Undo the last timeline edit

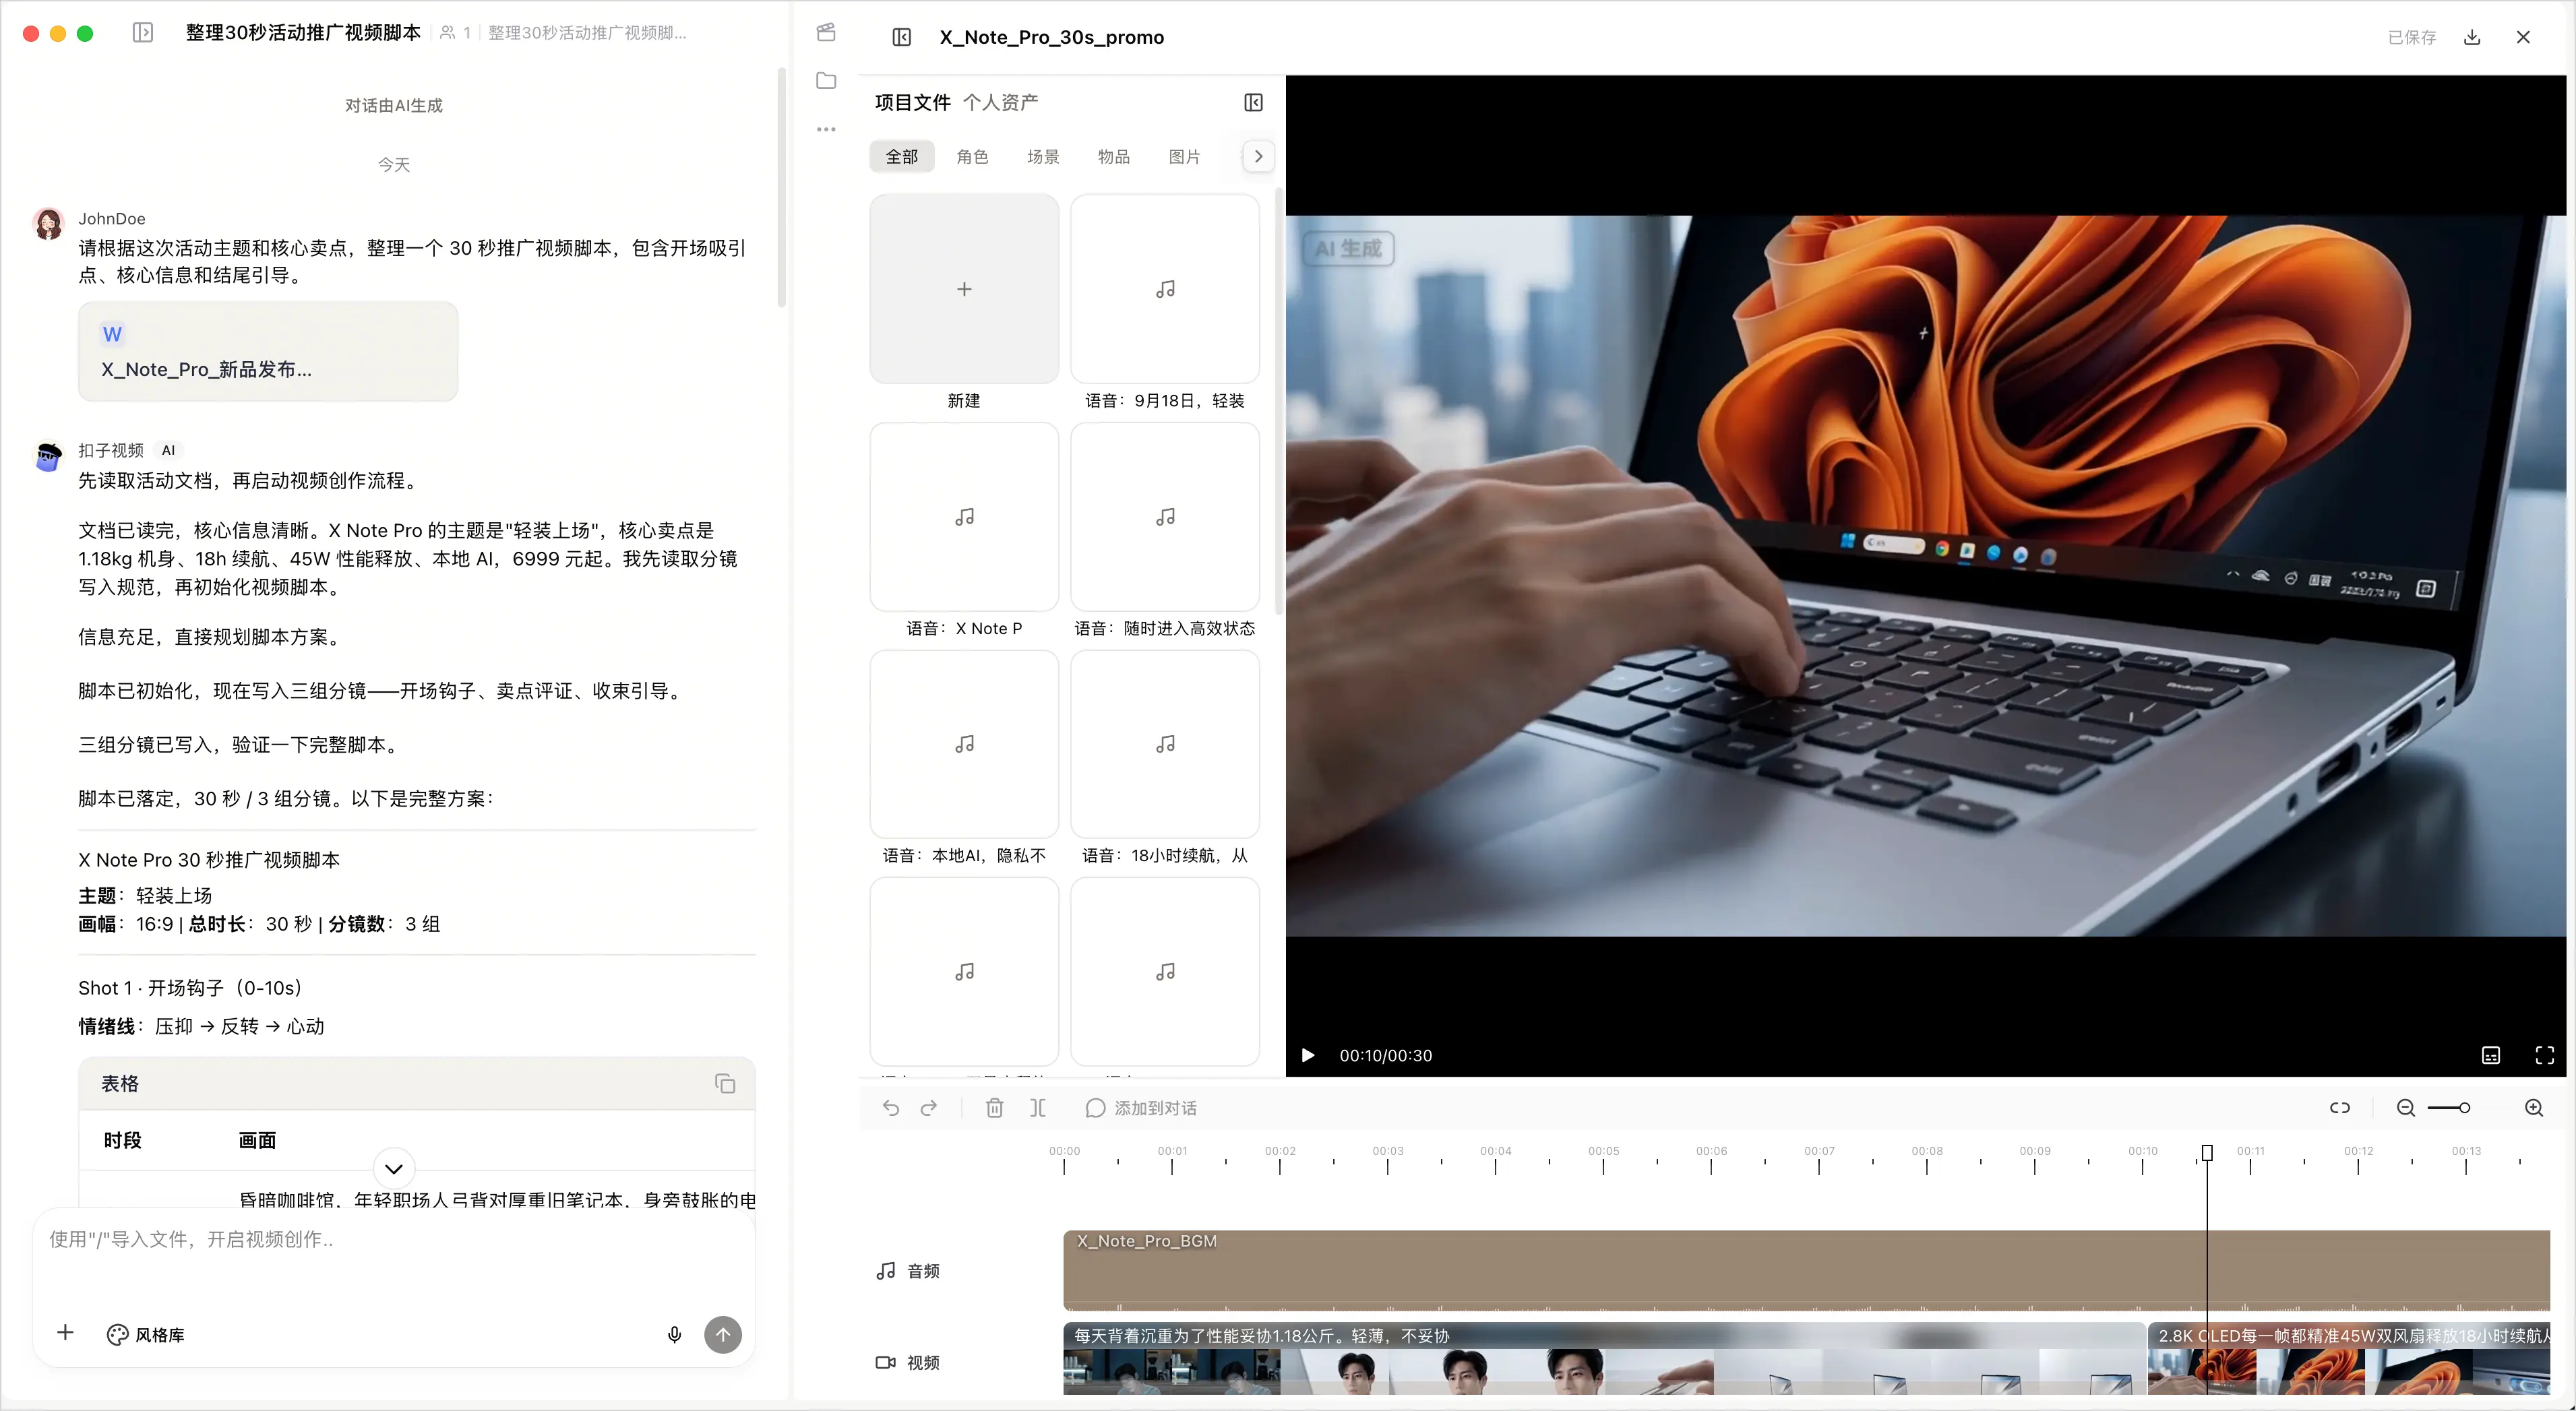coord(891,1108)
